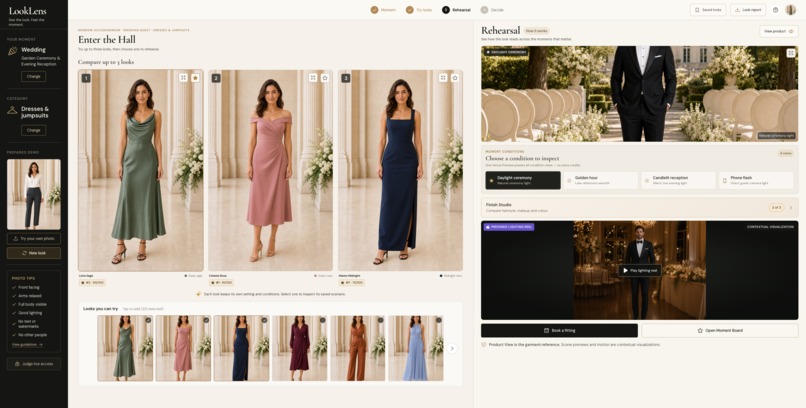The width and height of the screenshot is (806, 408).
Task: Click the New look button
Action: [x=33, y=253]
